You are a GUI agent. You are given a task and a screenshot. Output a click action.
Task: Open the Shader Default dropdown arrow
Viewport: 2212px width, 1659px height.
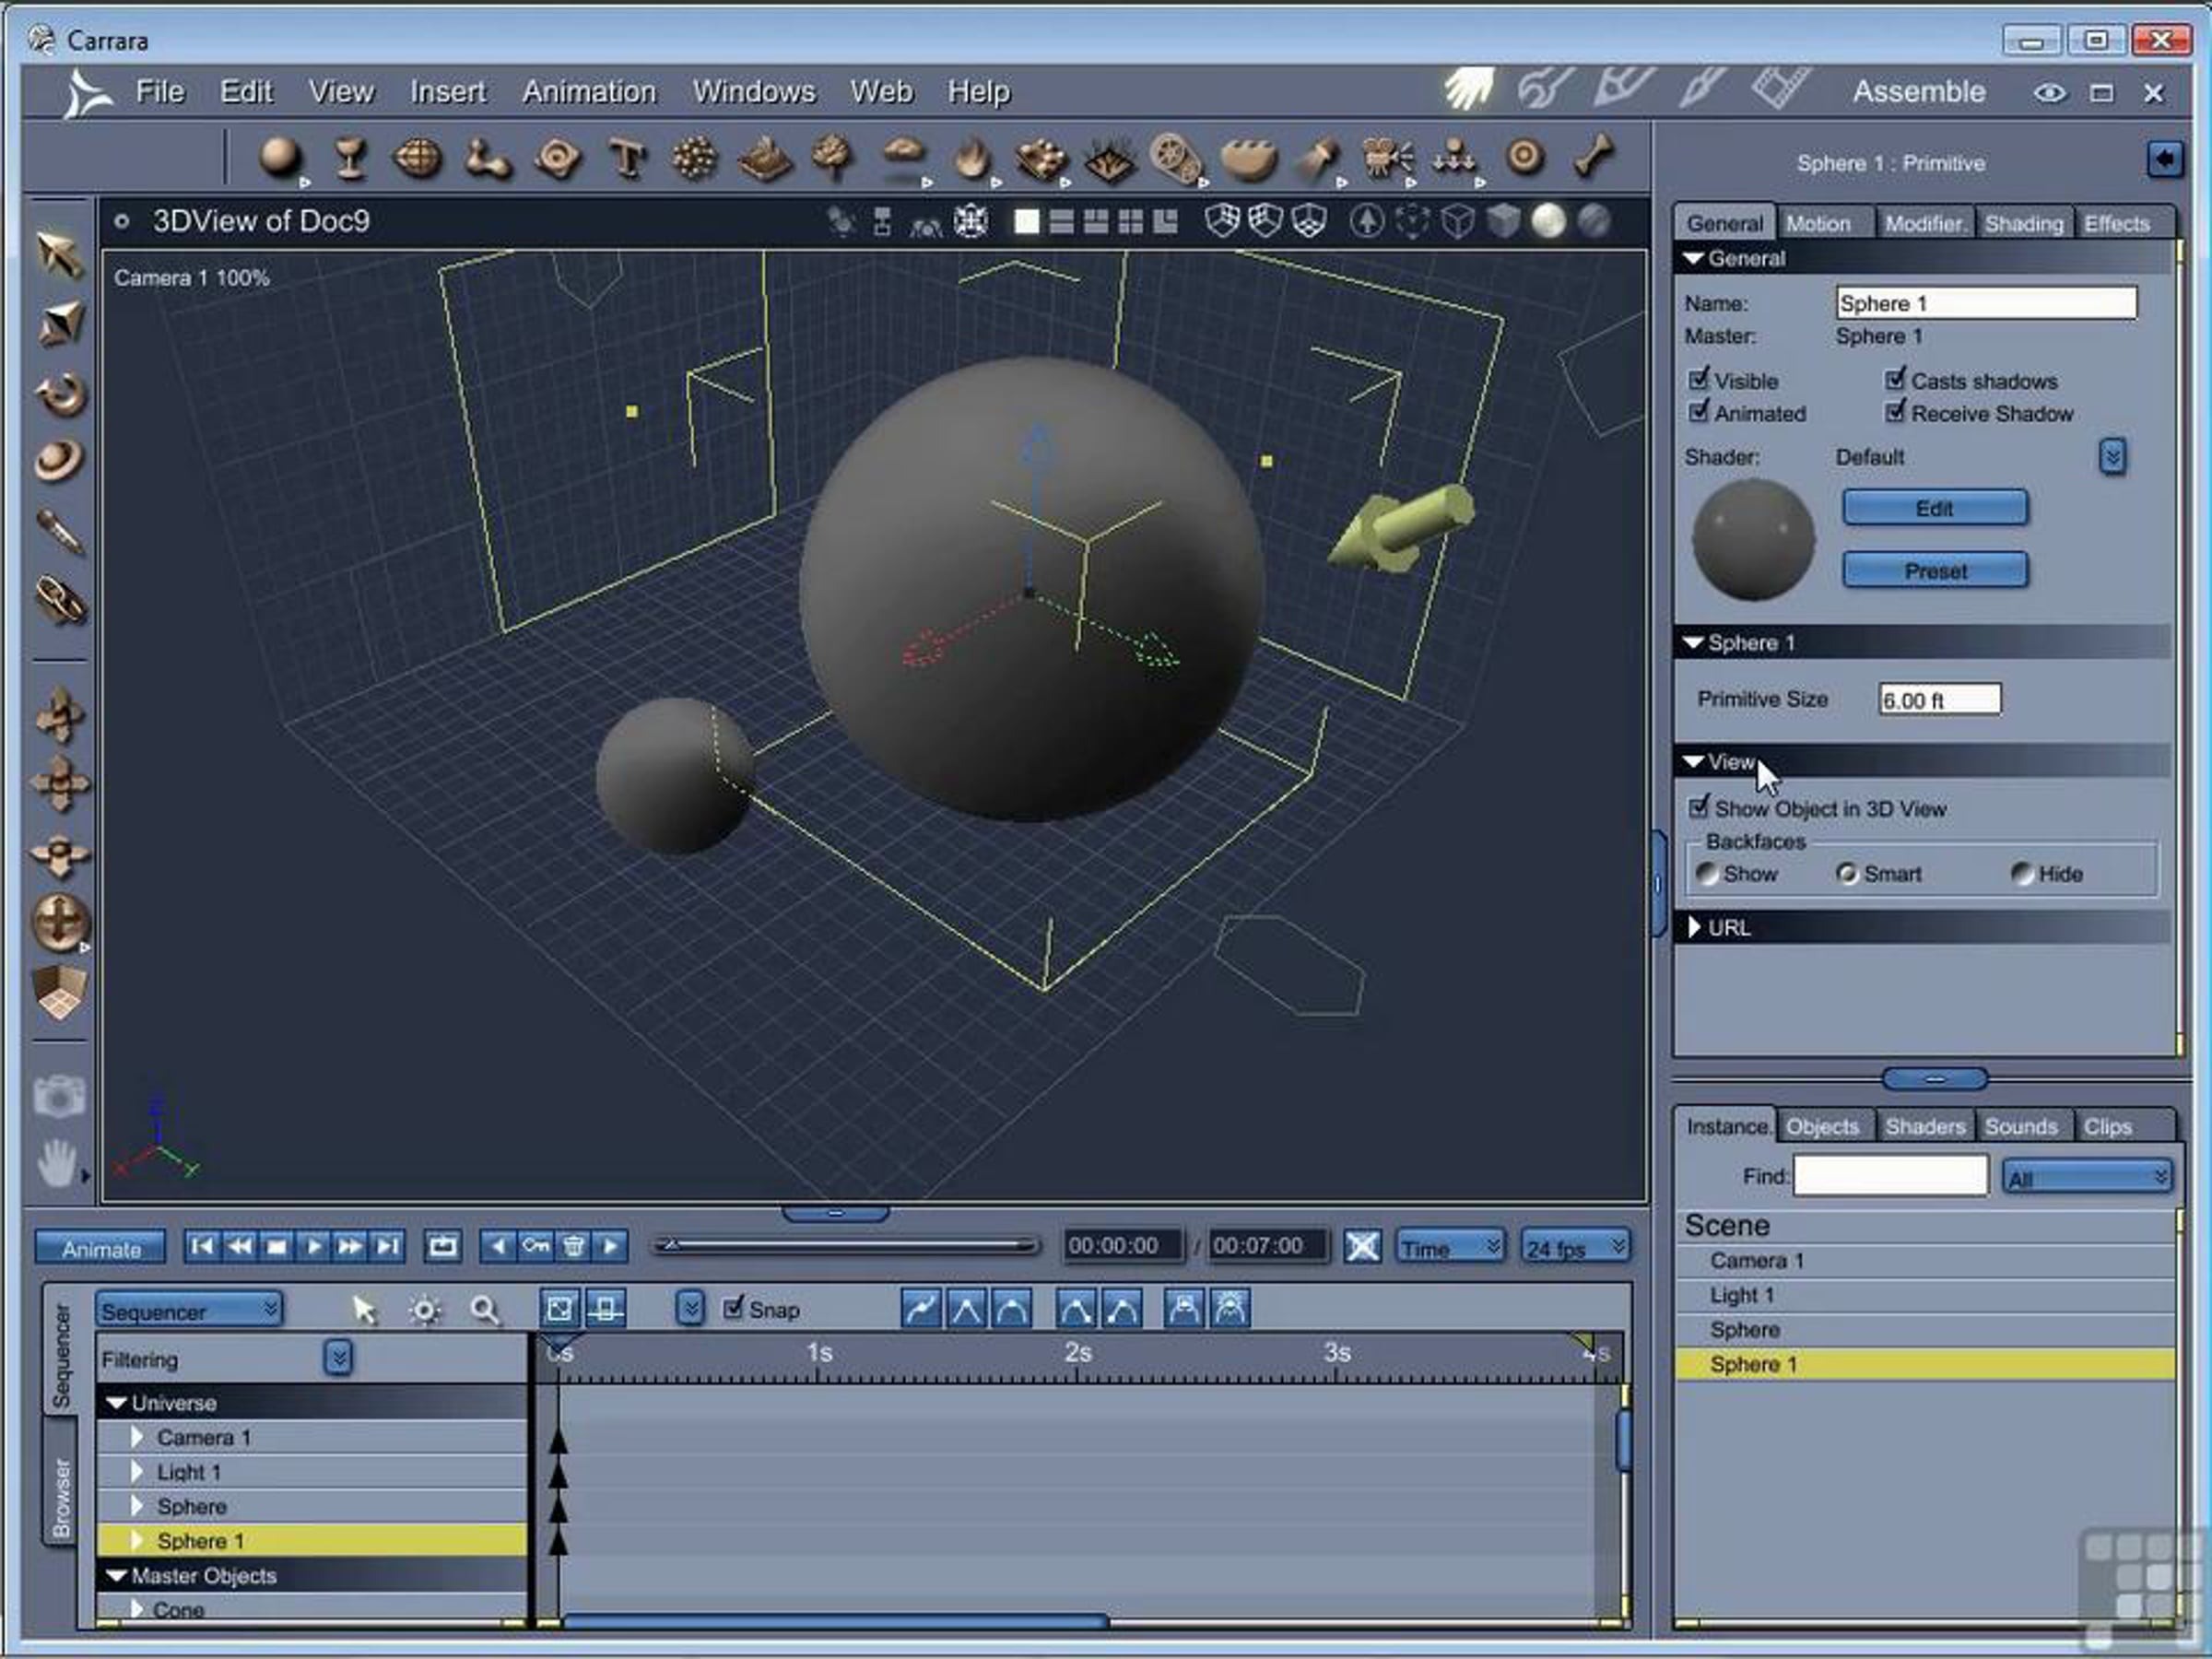[x=2112, y=457]
